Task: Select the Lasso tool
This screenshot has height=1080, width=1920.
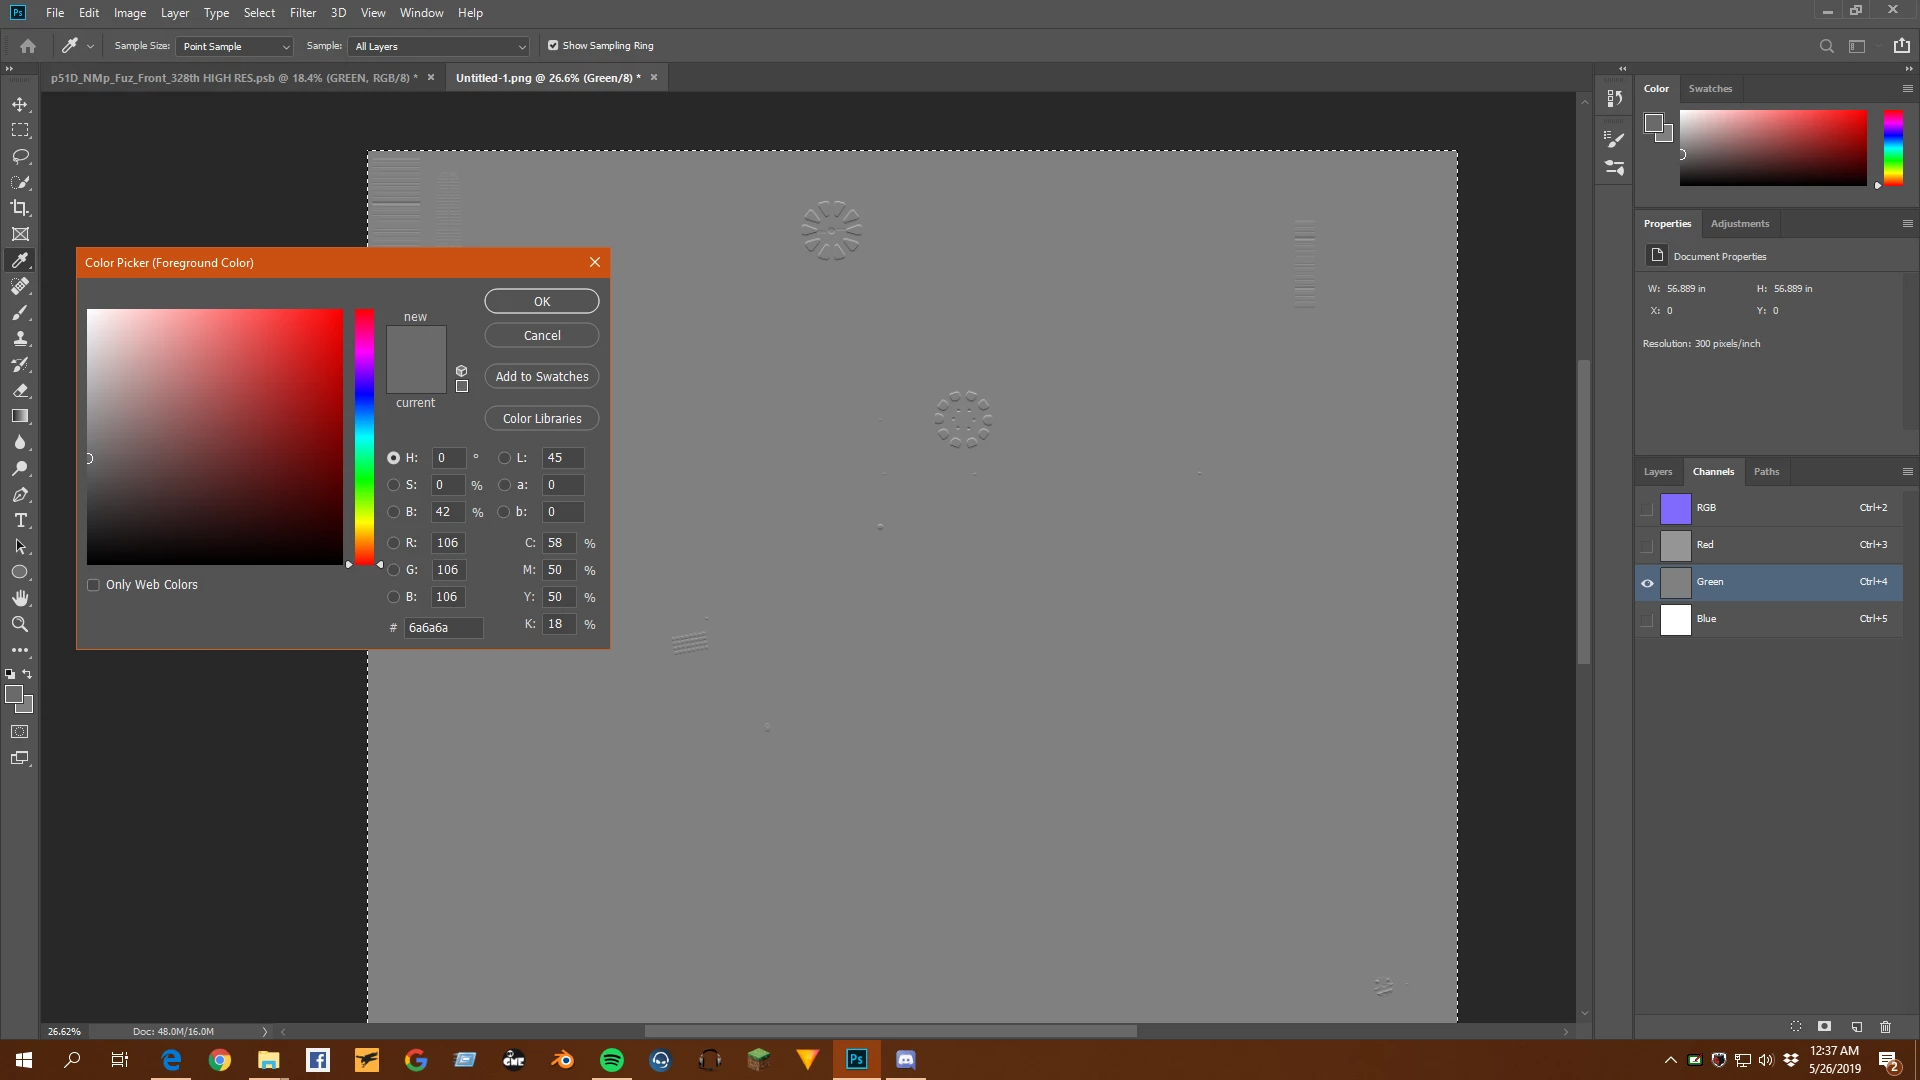Action: [x=20, y=156]
